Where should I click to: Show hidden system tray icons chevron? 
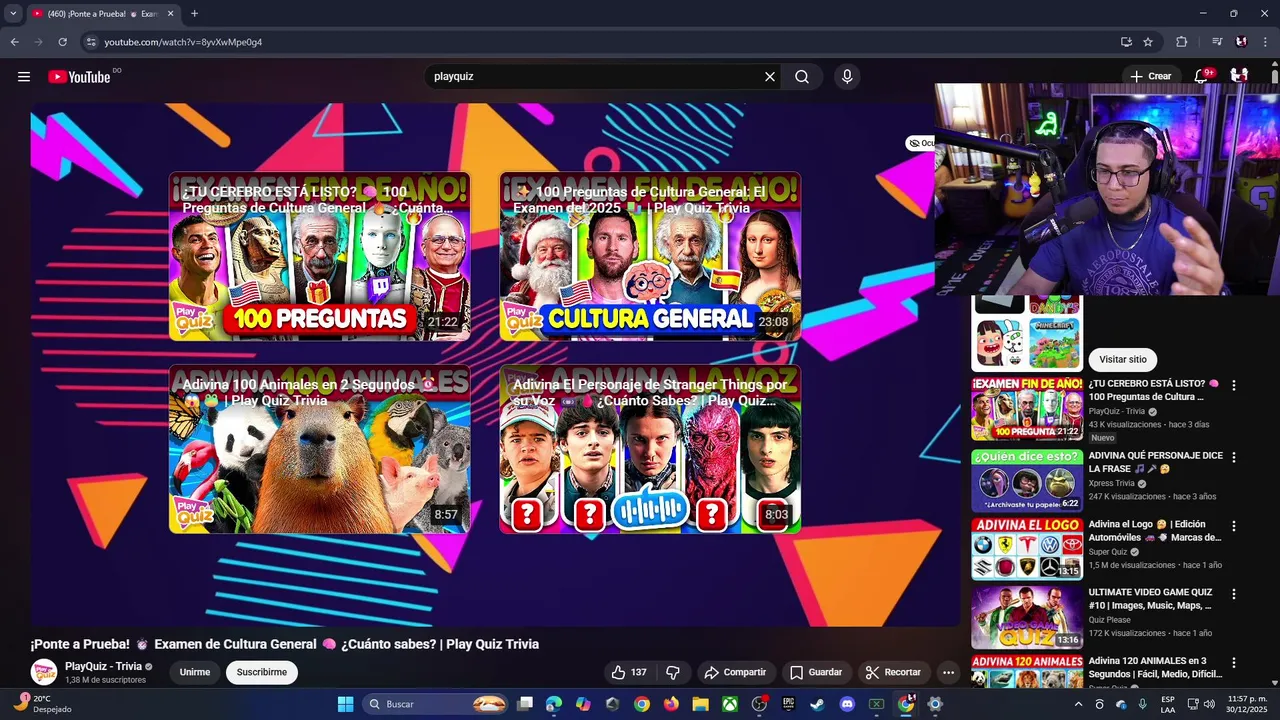coord(1078,704)
